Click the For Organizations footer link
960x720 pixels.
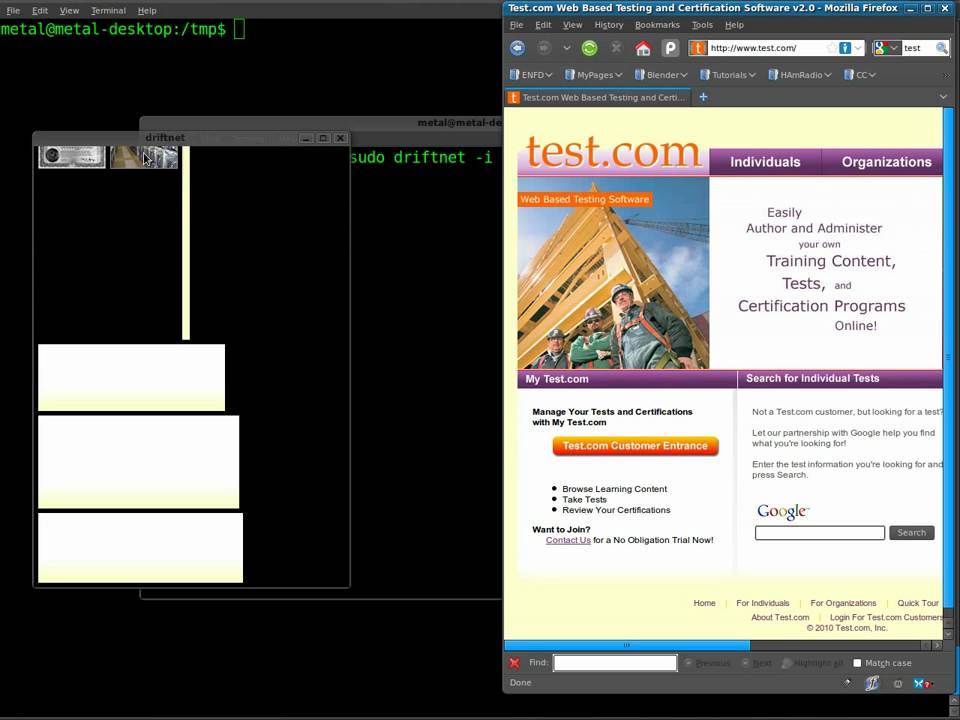843,603
